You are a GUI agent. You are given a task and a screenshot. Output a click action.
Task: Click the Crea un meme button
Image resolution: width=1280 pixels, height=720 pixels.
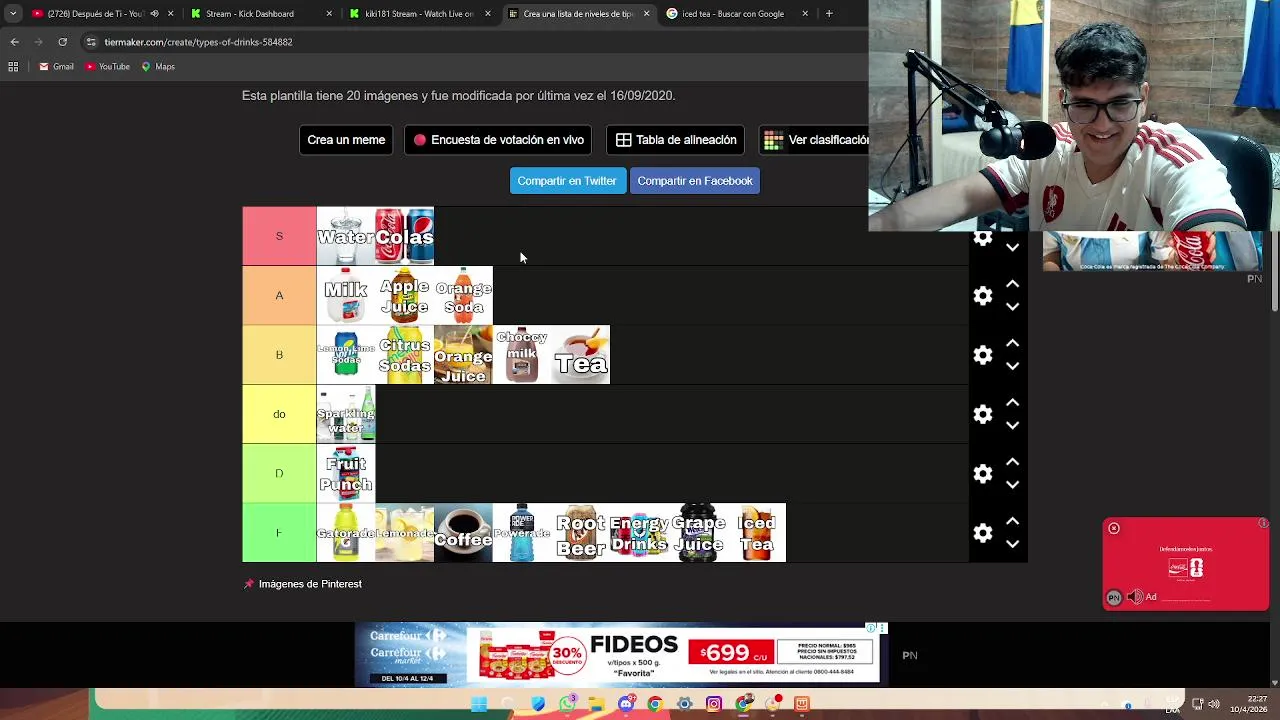pyautogui.click(x=346, y=140)
